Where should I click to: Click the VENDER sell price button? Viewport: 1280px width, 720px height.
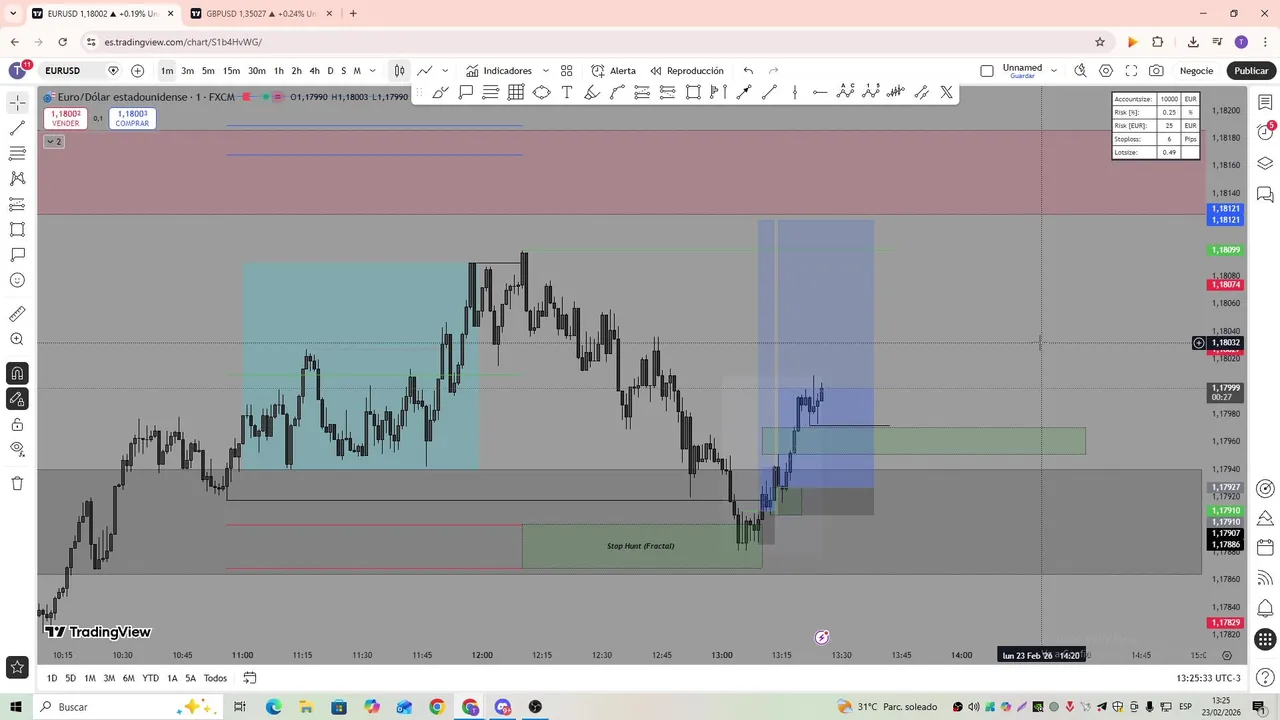(x=66, y=118)
